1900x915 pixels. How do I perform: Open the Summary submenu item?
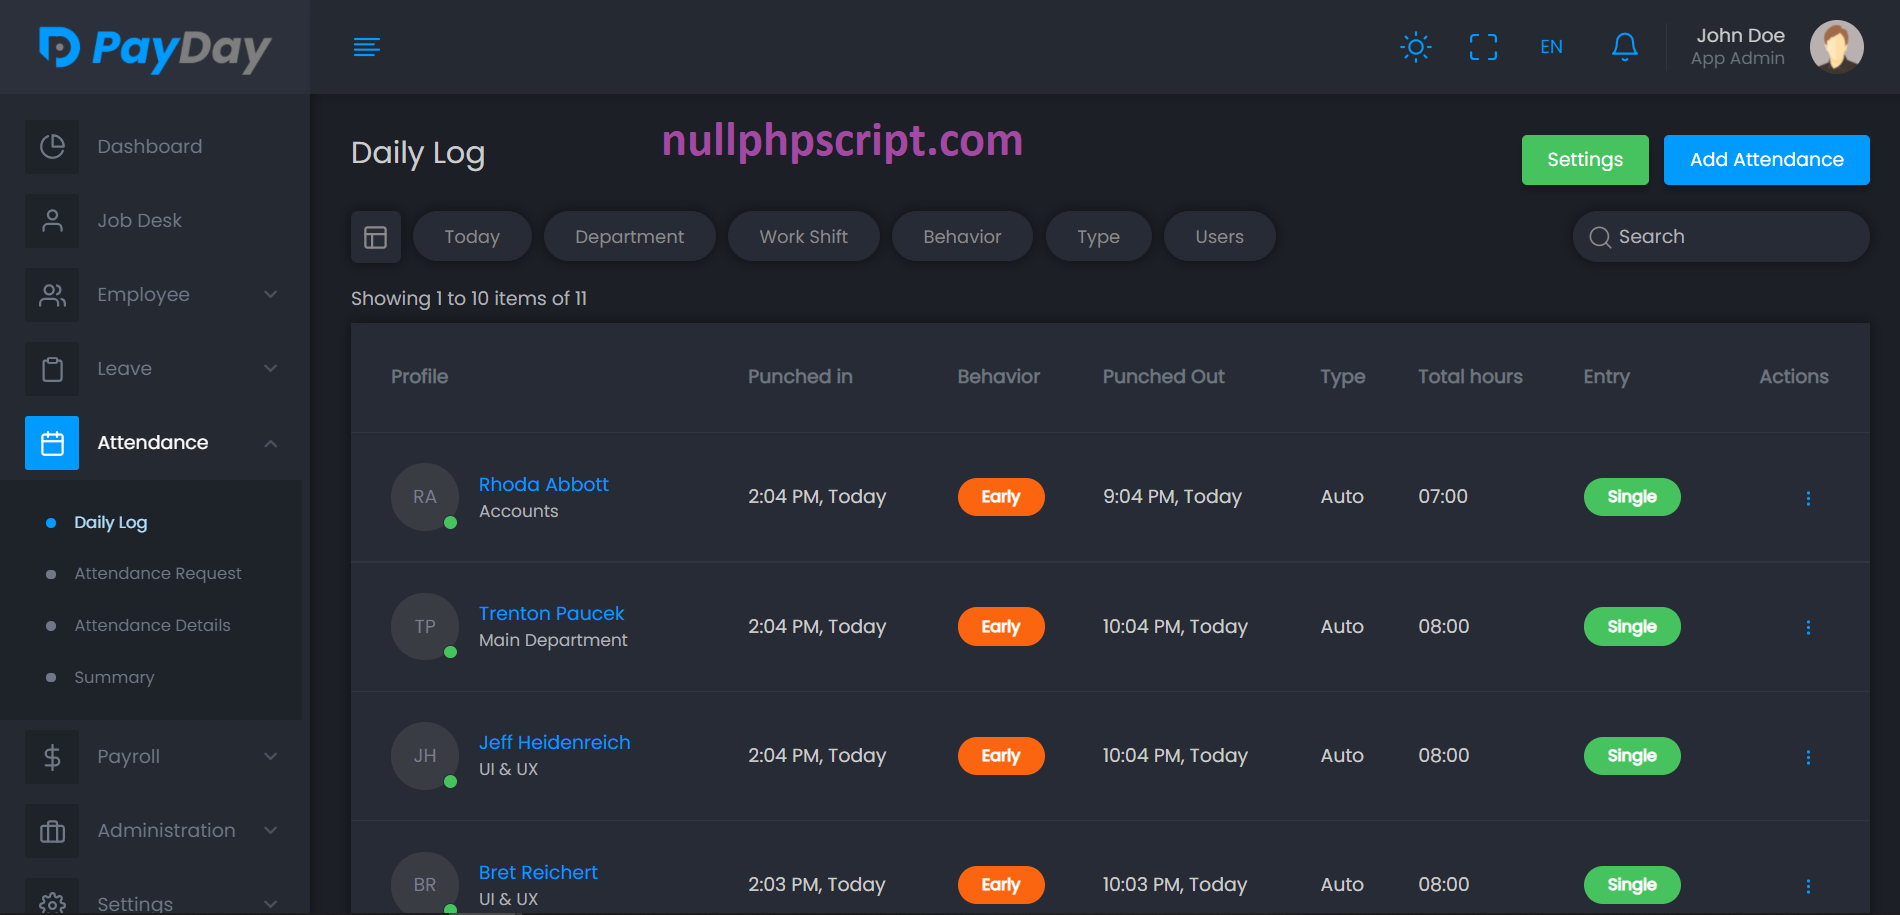[114, 678]
